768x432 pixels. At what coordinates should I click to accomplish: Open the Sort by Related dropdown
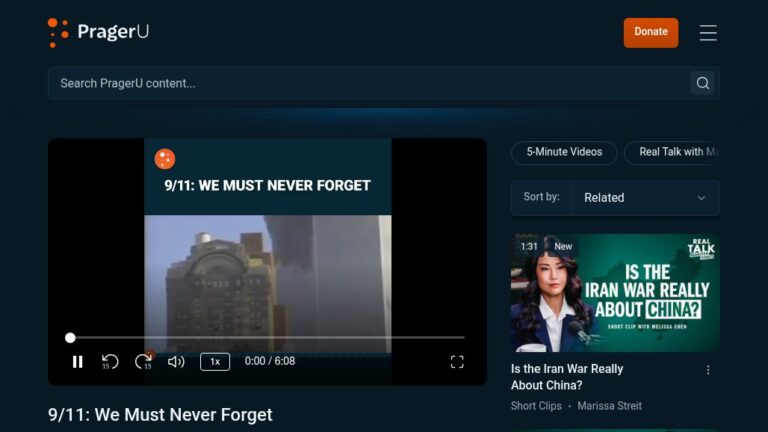[x=645, y=198]
